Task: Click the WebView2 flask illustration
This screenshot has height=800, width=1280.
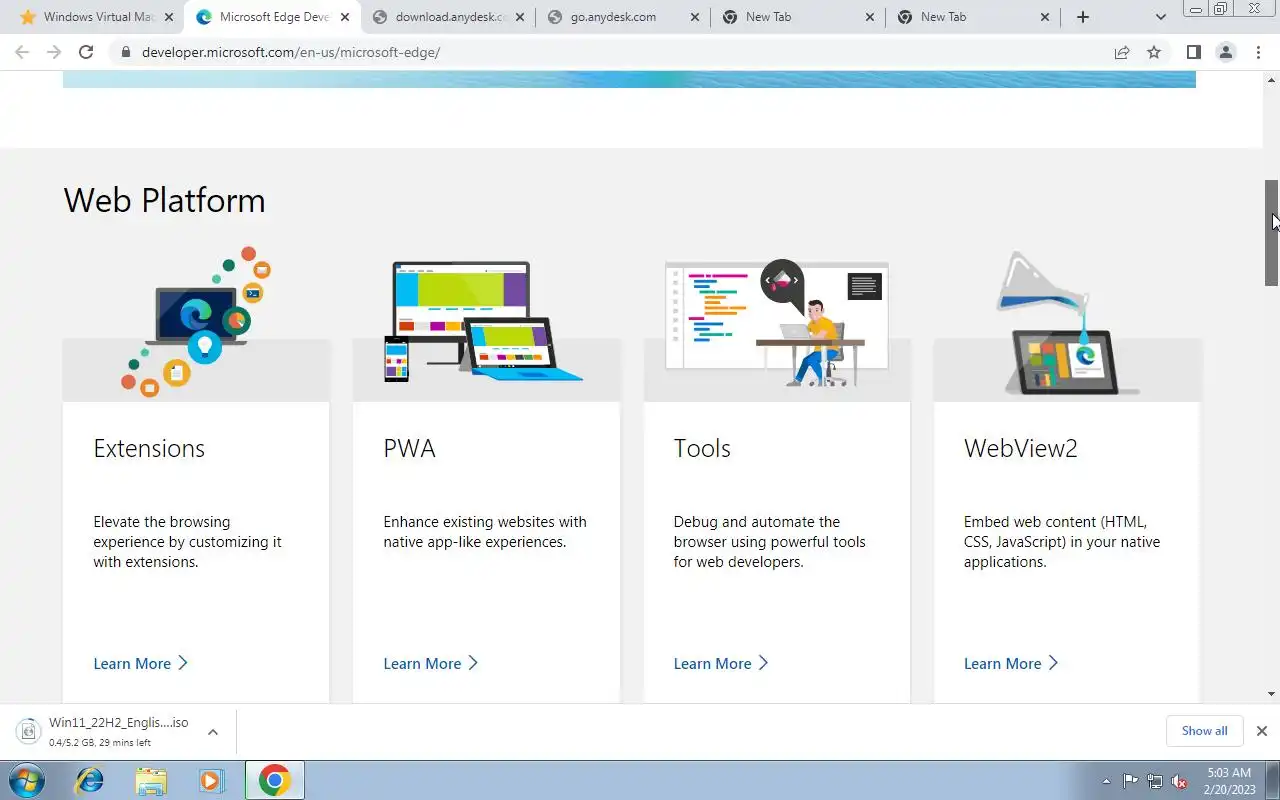Action: click(1067, 323)
